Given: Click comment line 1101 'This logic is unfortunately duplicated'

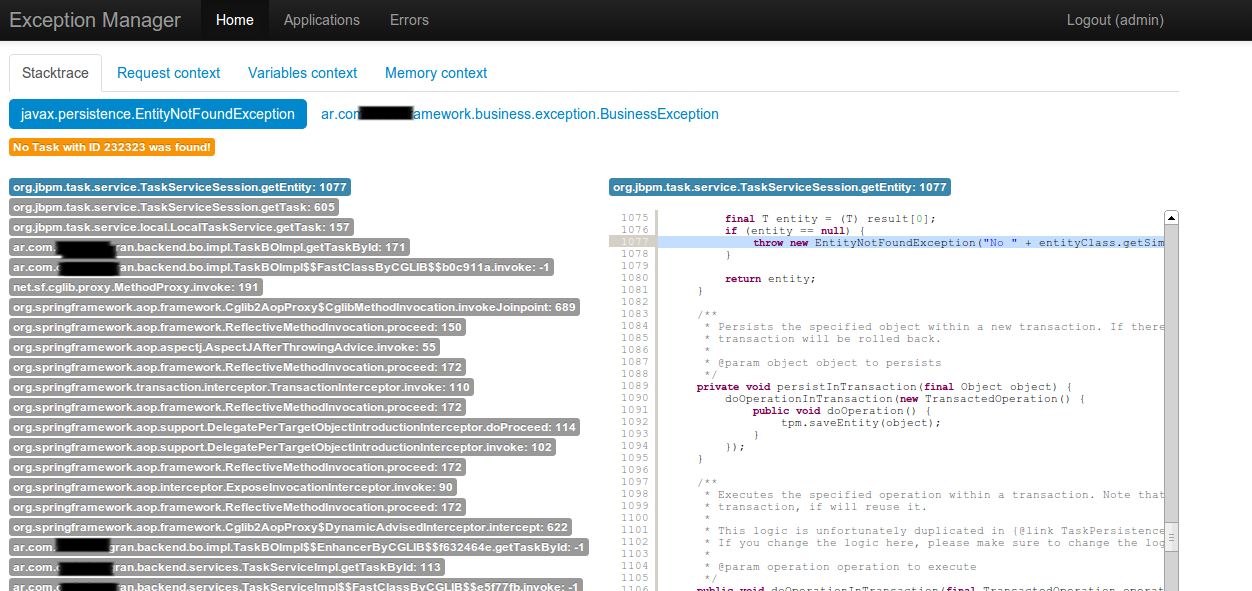Looking at the screenshot, I should [934, 530].
